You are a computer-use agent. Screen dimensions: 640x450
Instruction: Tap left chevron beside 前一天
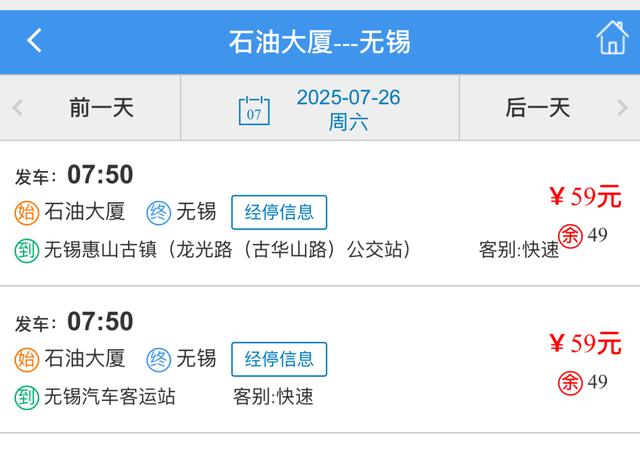tap(18, 108)
